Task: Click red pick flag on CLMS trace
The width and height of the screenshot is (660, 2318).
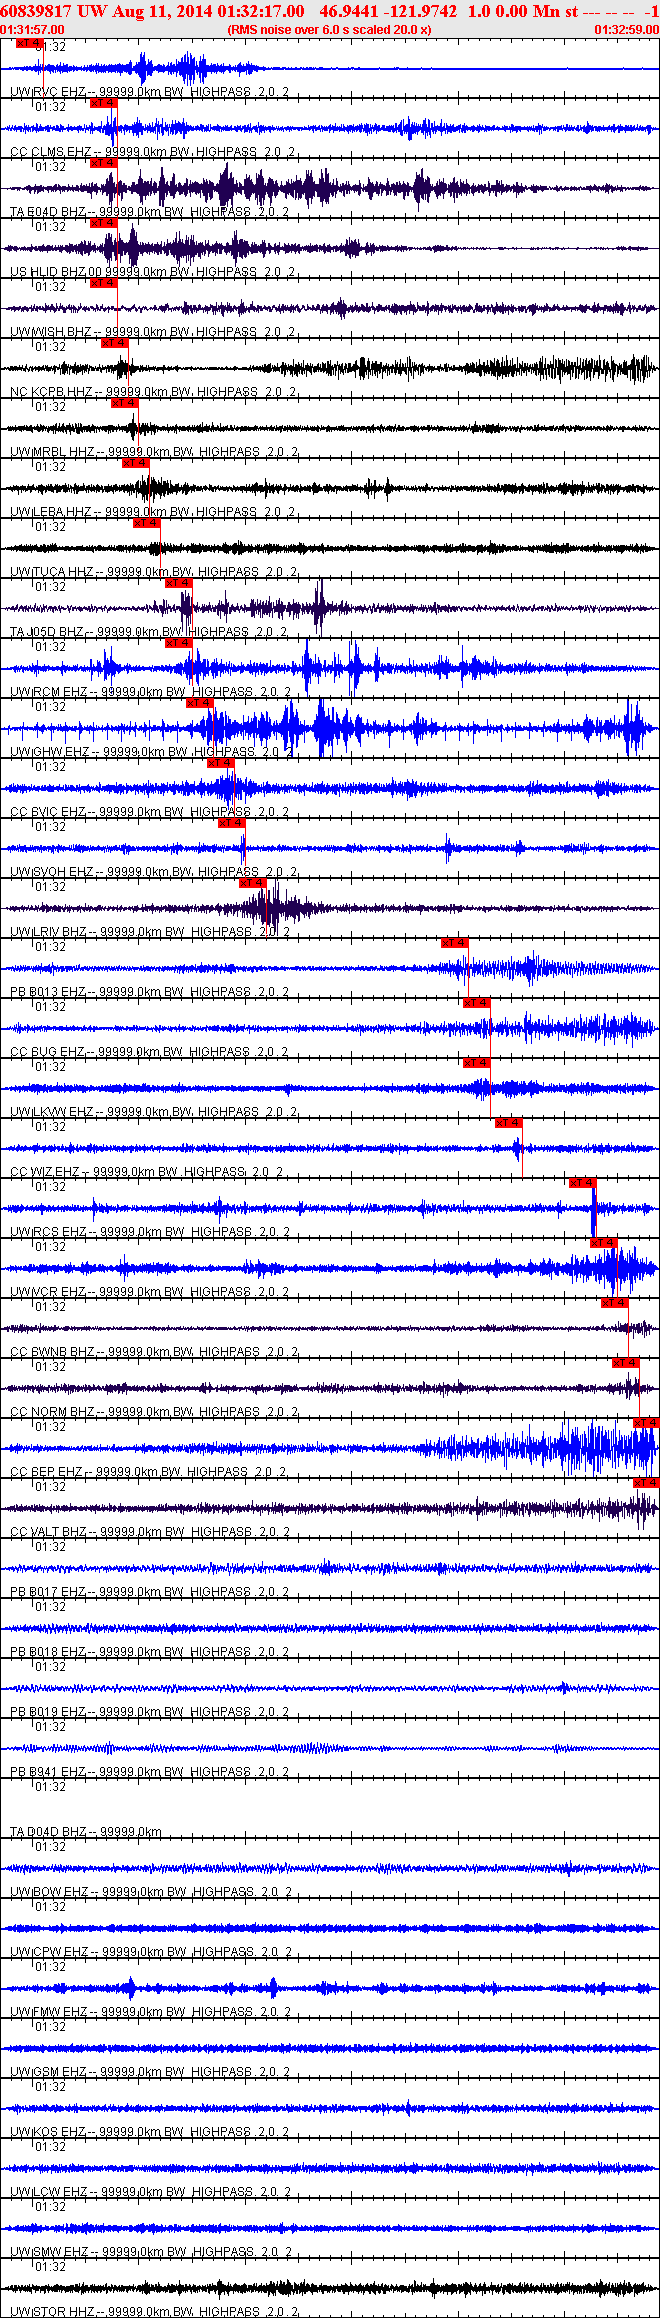Action: (x=104, y=103)
